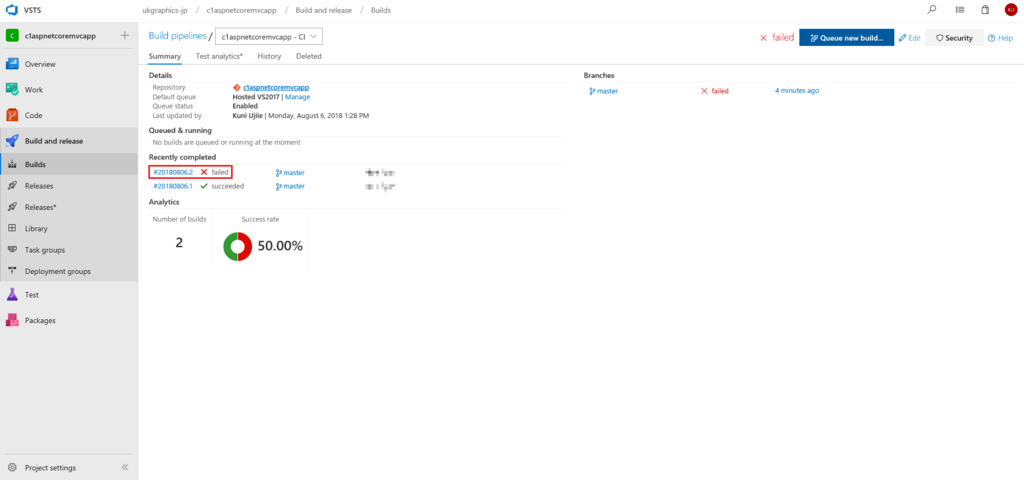Click Build and release breadcrumb
This screenshot has width=1024, height=480.
323,10
